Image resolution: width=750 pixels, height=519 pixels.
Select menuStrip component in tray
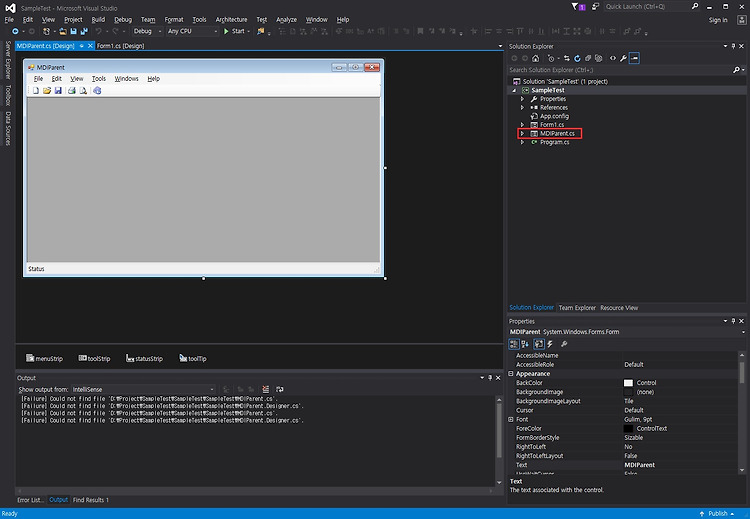(44, 358)
